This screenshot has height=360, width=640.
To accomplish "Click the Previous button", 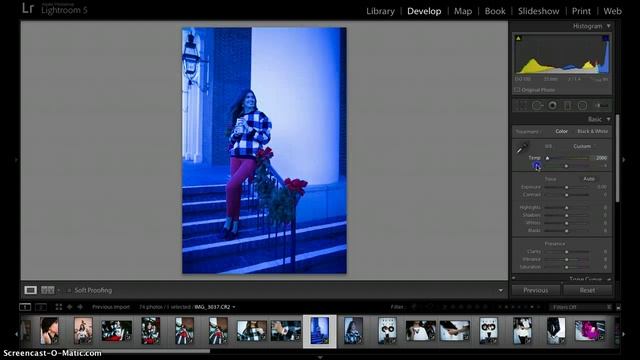I will tap(536, 290).
